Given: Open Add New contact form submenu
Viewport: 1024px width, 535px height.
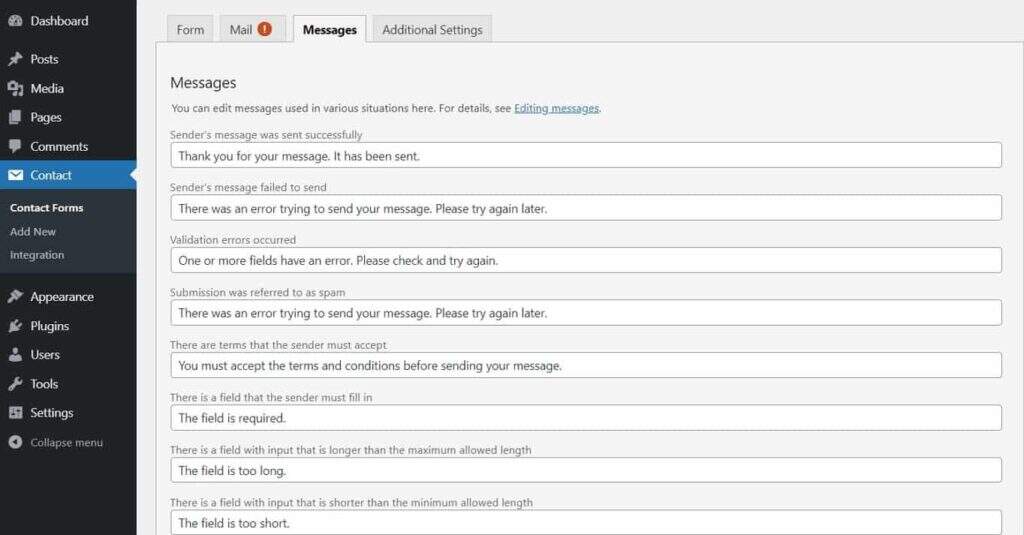Looking at the screenshot, I should [33, 231].
